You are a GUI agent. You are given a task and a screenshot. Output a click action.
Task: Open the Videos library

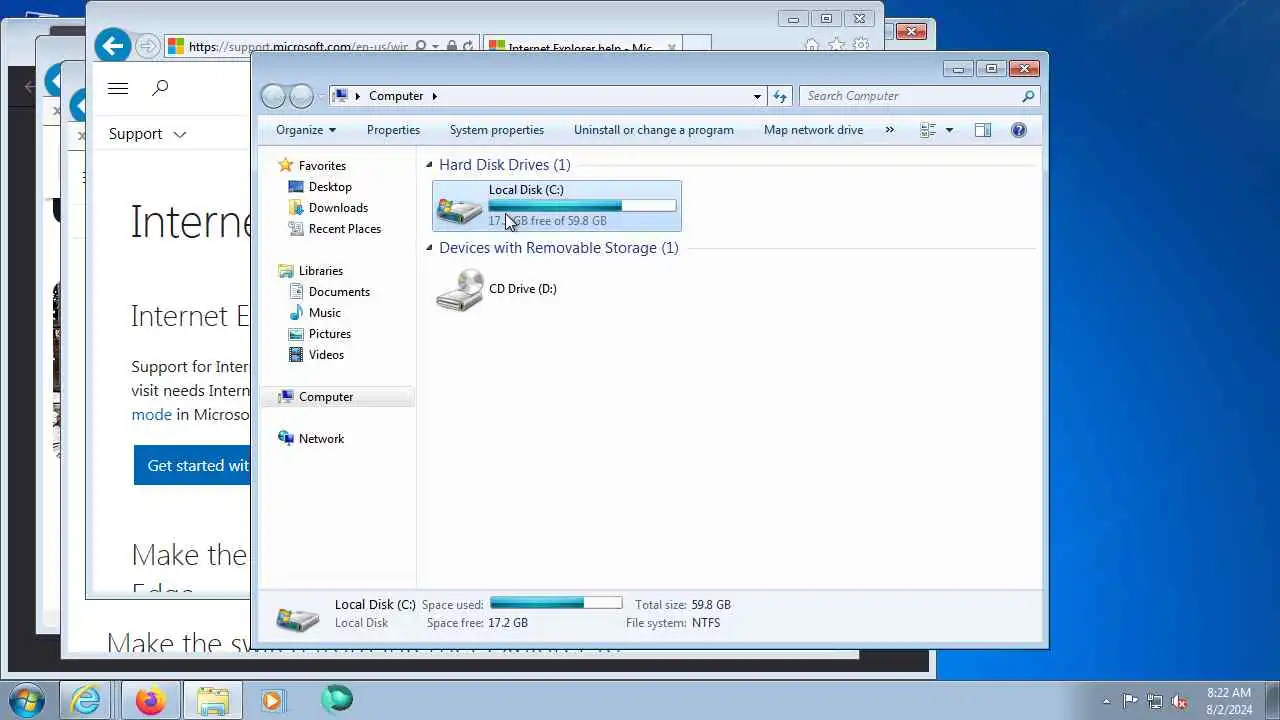coord(326,355)
